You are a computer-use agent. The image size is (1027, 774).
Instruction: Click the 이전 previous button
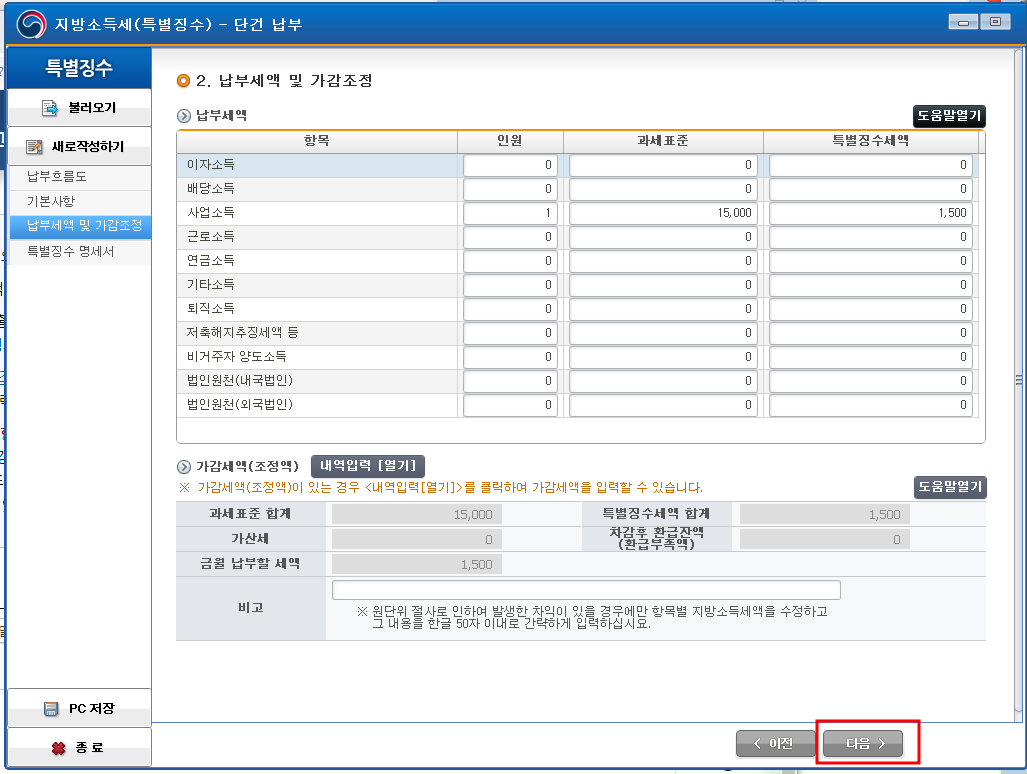775,743
